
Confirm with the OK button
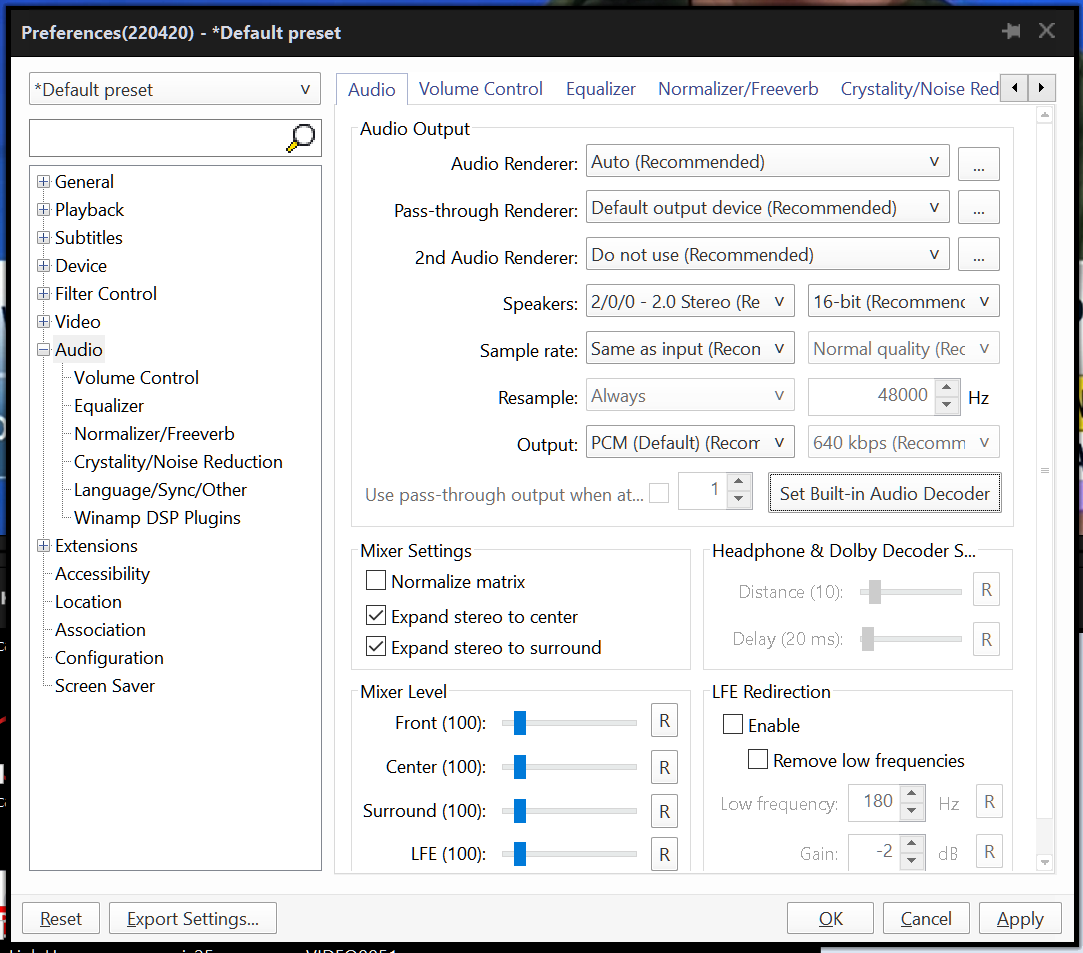[x=830, y=918]
